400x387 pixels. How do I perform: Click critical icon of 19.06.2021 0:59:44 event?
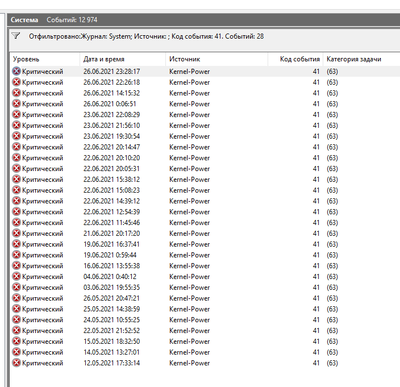coord(16,255)
